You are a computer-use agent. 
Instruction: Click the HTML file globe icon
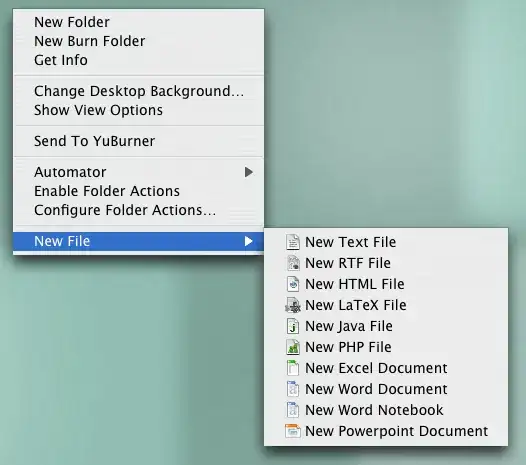point(293,284)
